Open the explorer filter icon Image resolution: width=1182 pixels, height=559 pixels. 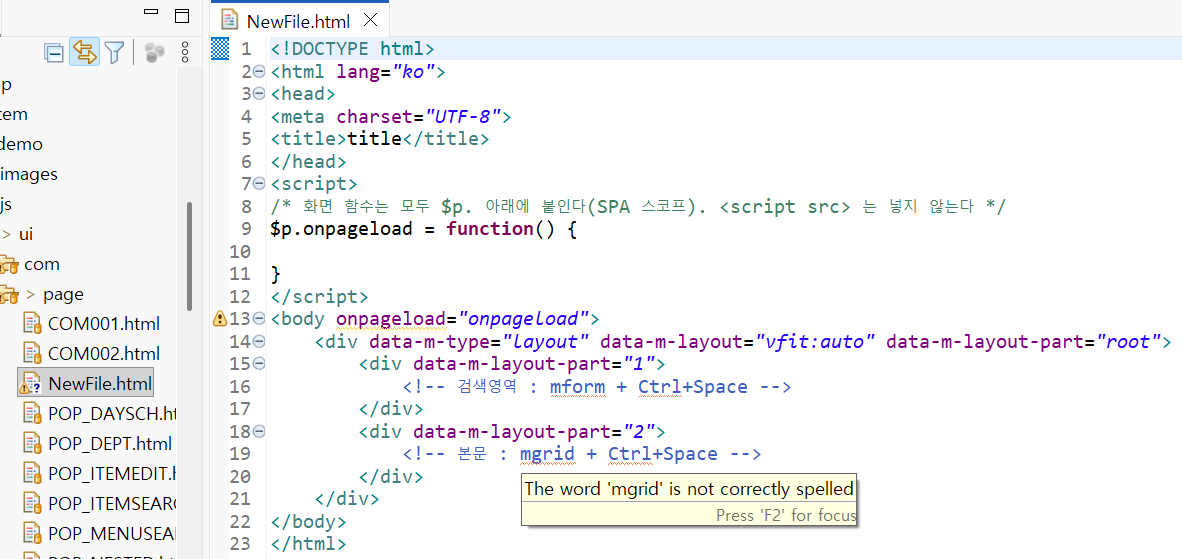point(114,53)
